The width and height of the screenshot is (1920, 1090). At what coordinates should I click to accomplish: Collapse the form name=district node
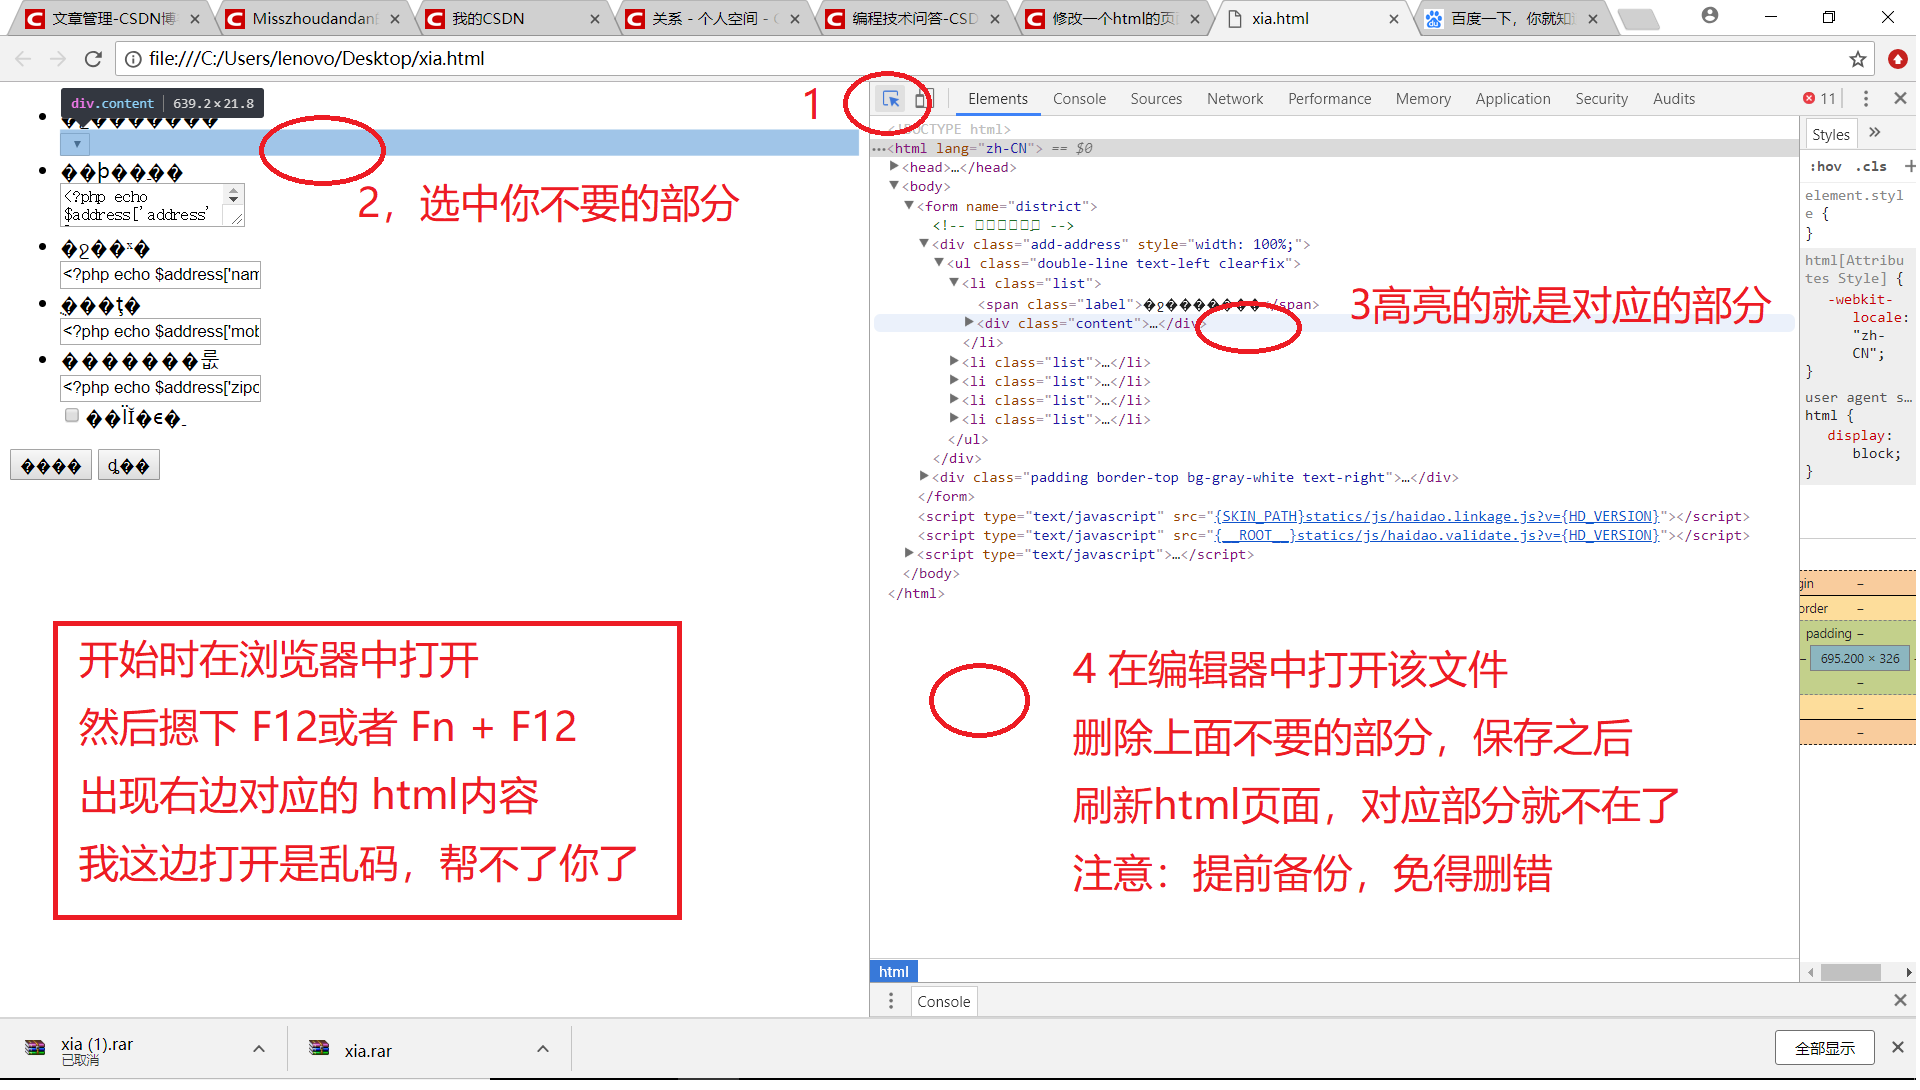coord(909,206)
